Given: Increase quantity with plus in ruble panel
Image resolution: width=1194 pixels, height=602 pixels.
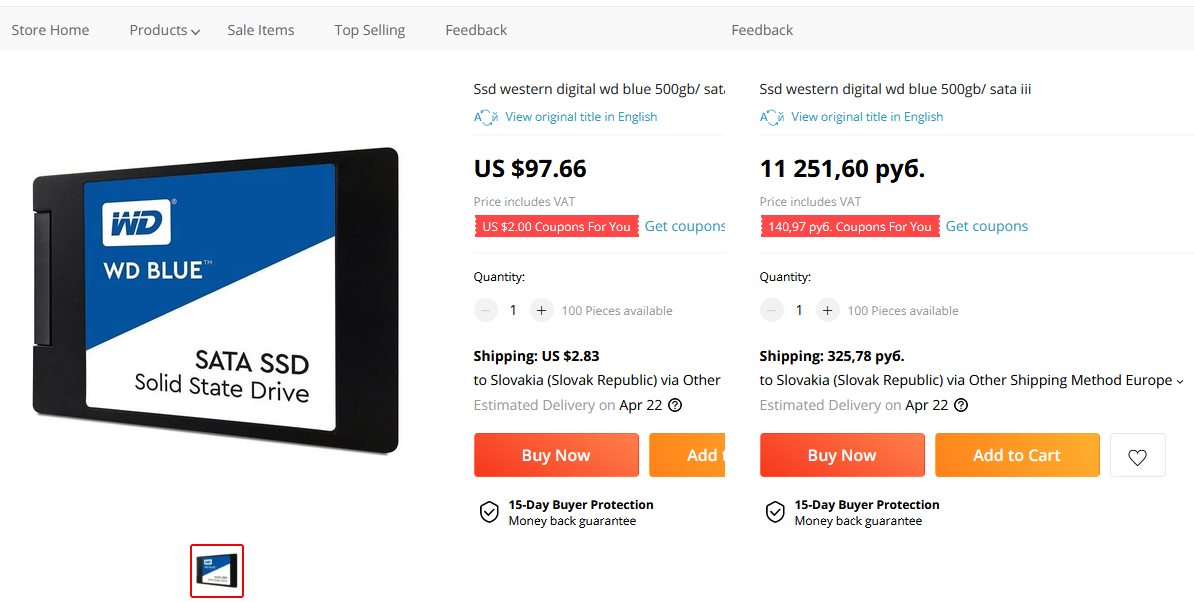Looking at the screenshot, I should [828, 311].
